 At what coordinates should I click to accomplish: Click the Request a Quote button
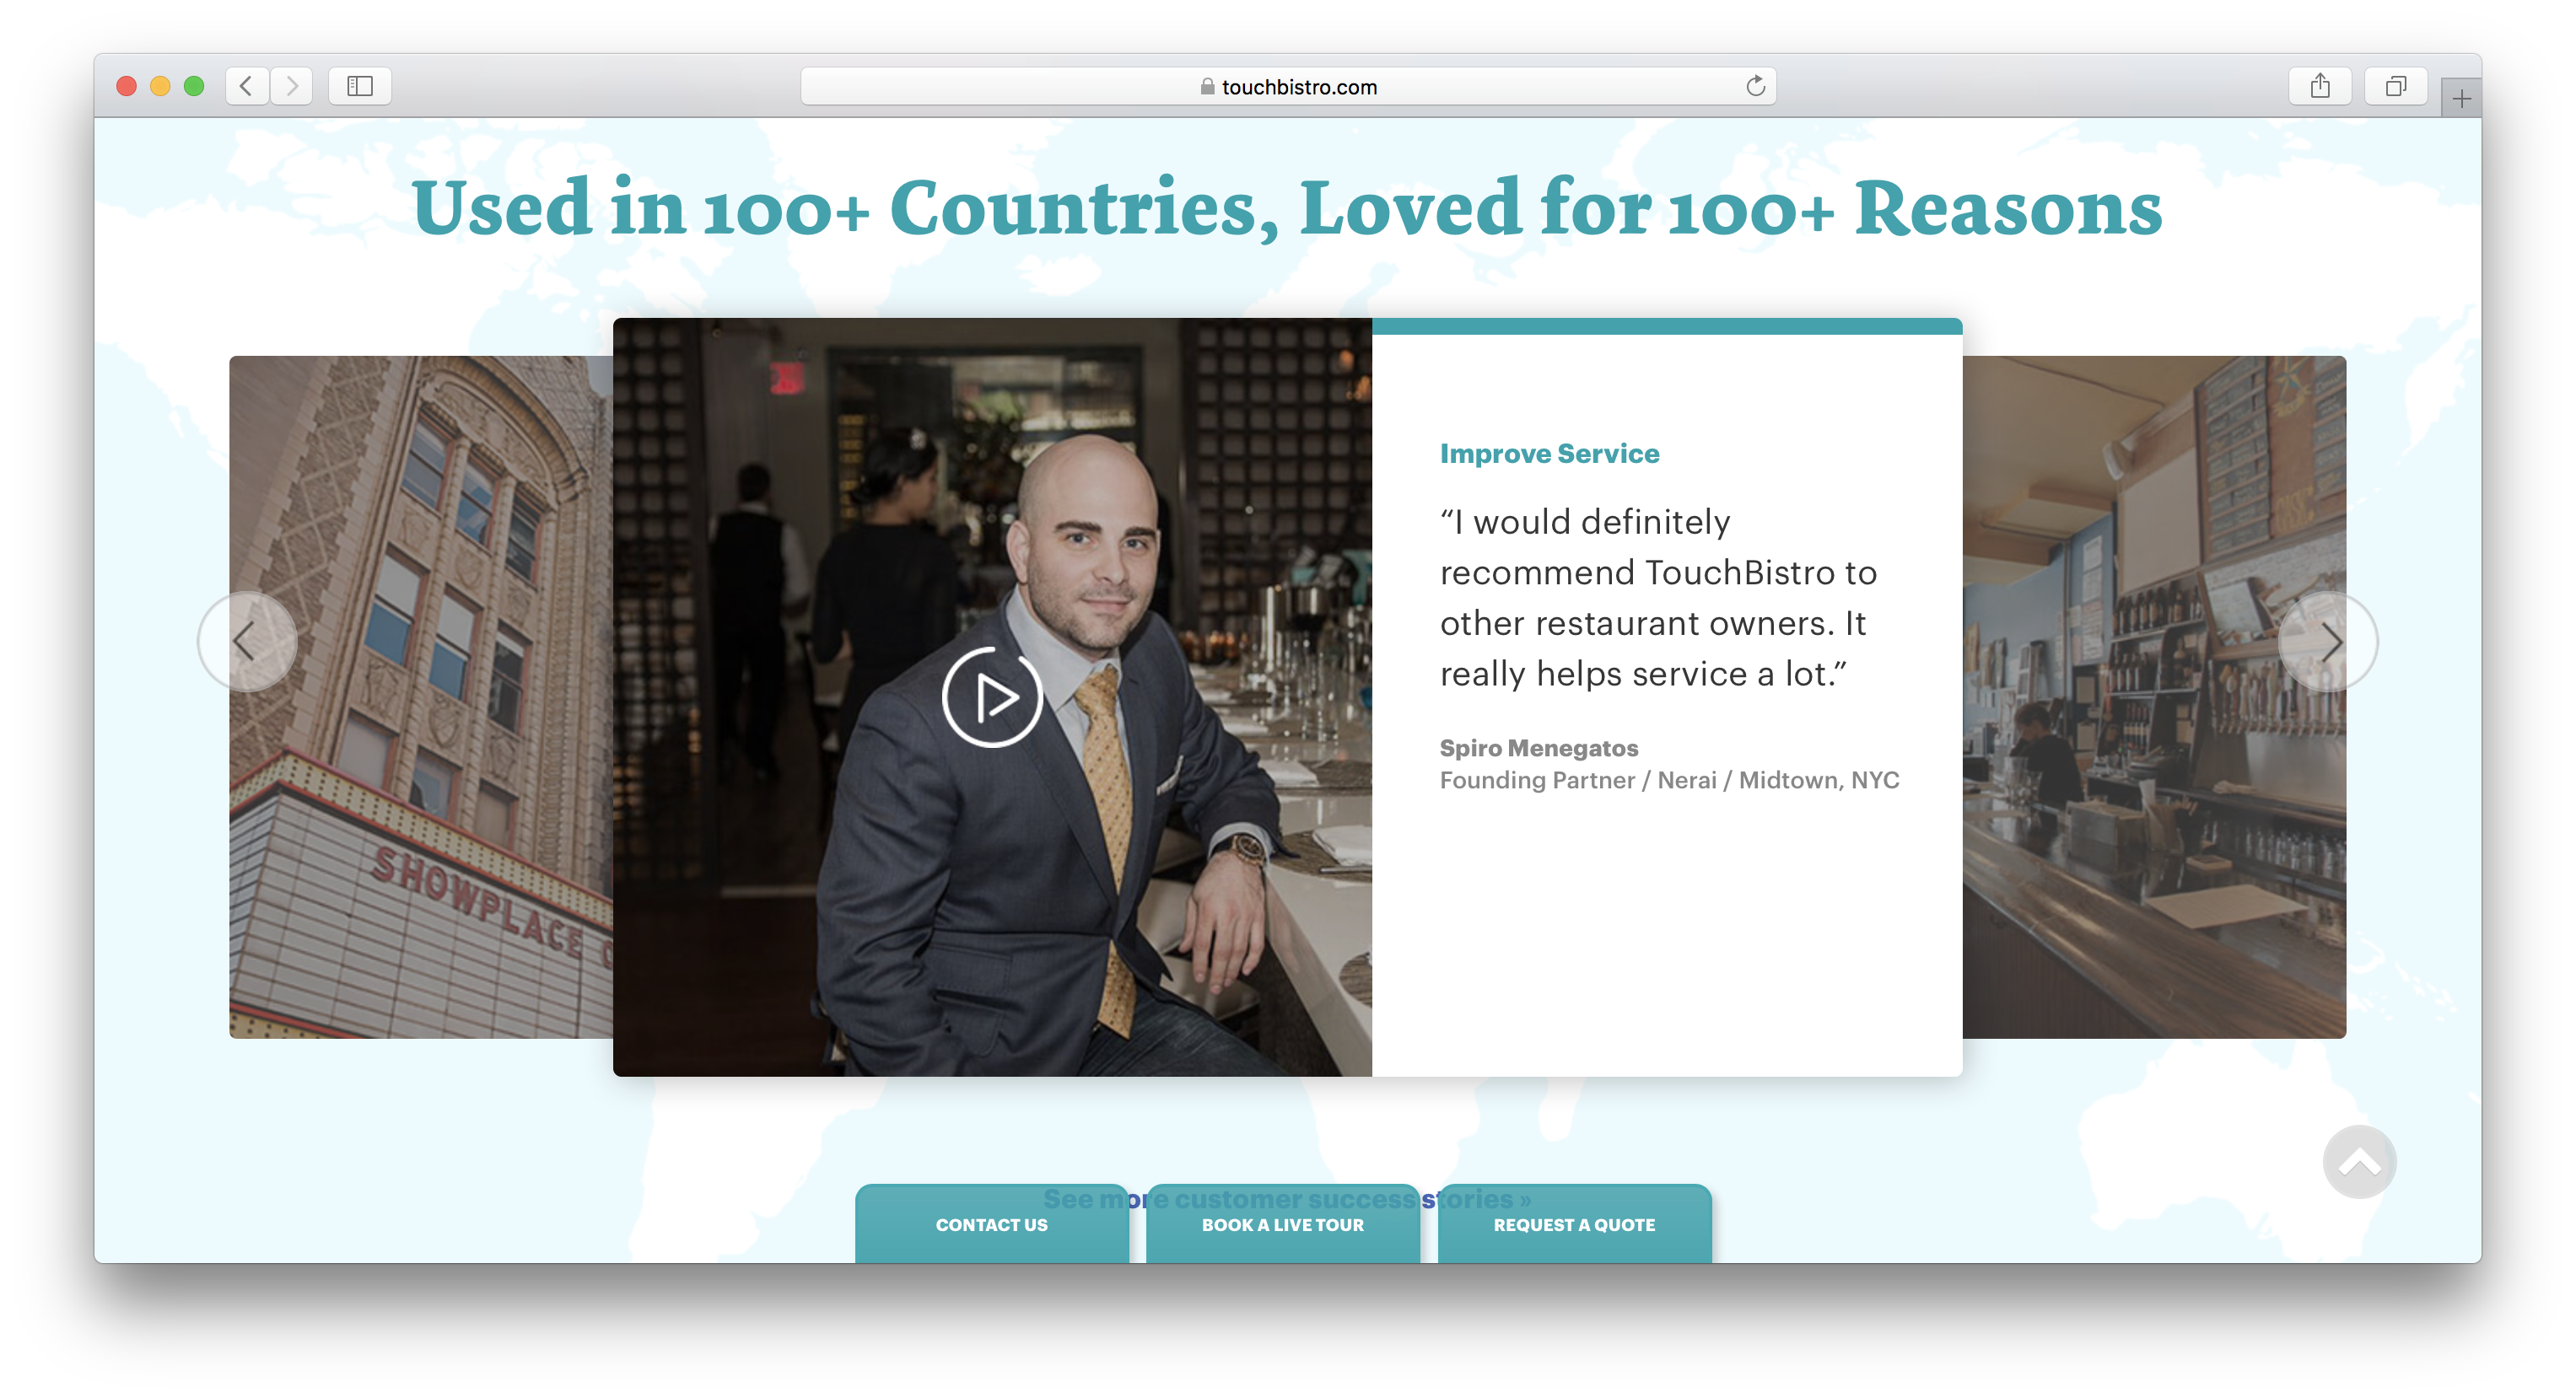click(1574, 1224)
